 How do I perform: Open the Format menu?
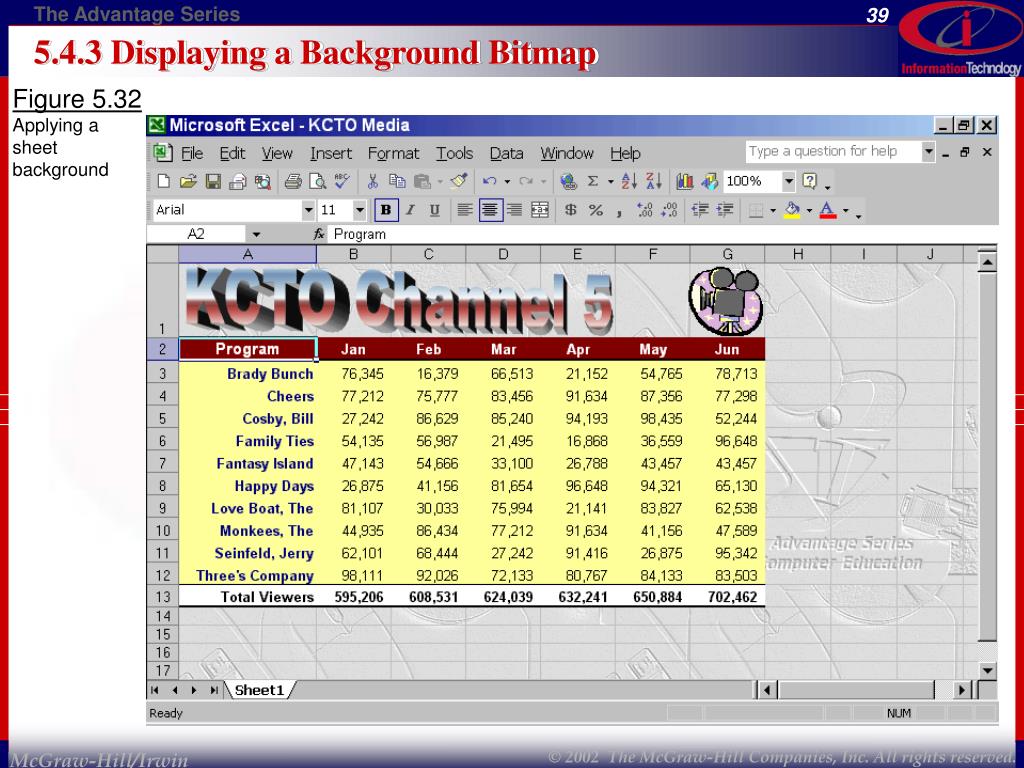pyautogui.click(x=393, y=153)
